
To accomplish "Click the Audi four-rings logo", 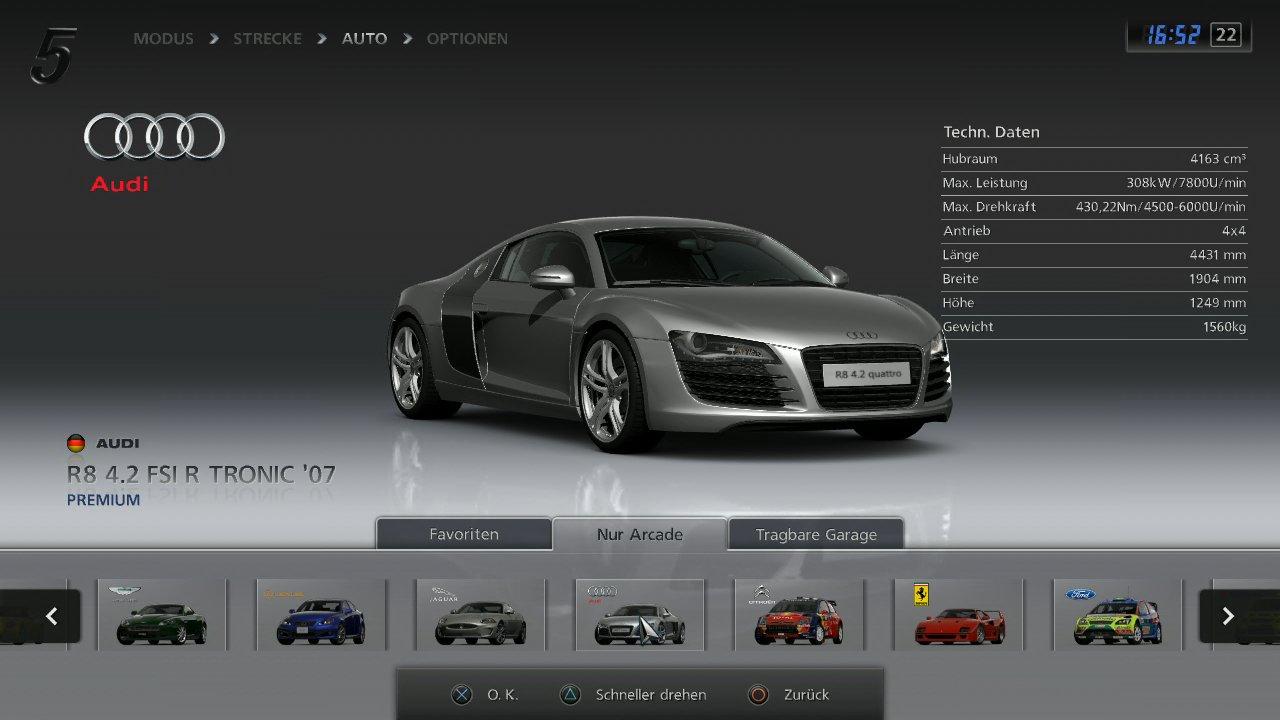I will tap(154, 136).
